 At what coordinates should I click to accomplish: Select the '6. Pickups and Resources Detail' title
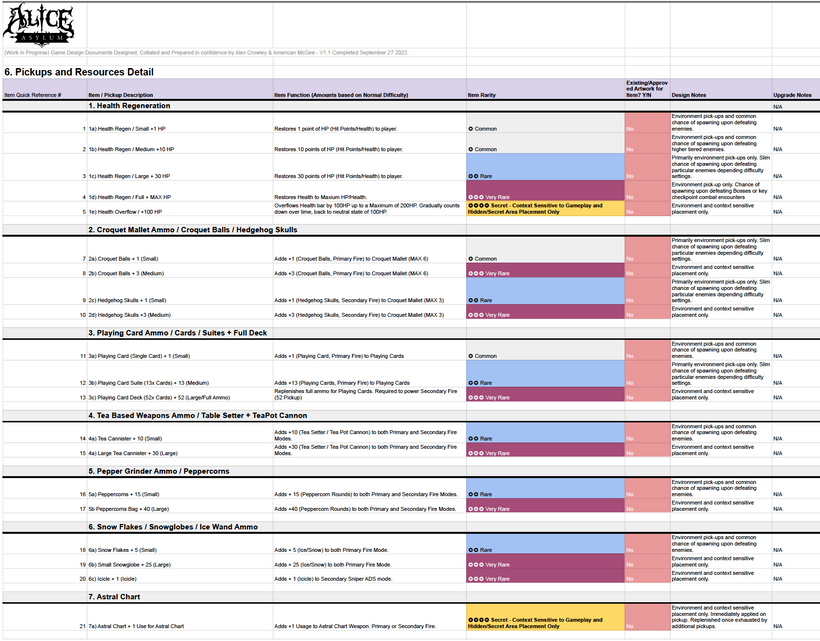[79, 72]
